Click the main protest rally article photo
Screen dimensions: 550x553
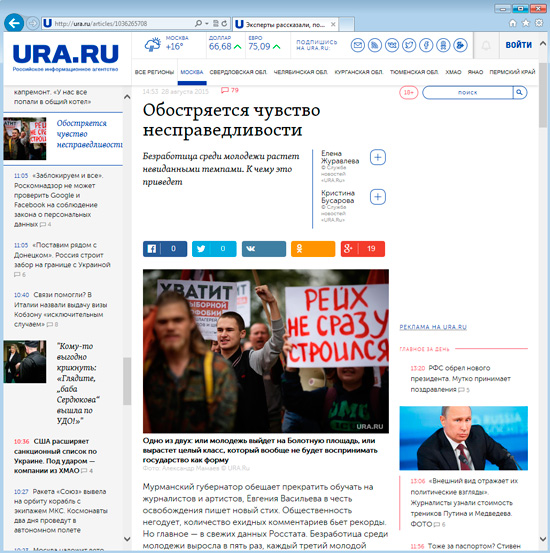[266, 351]
